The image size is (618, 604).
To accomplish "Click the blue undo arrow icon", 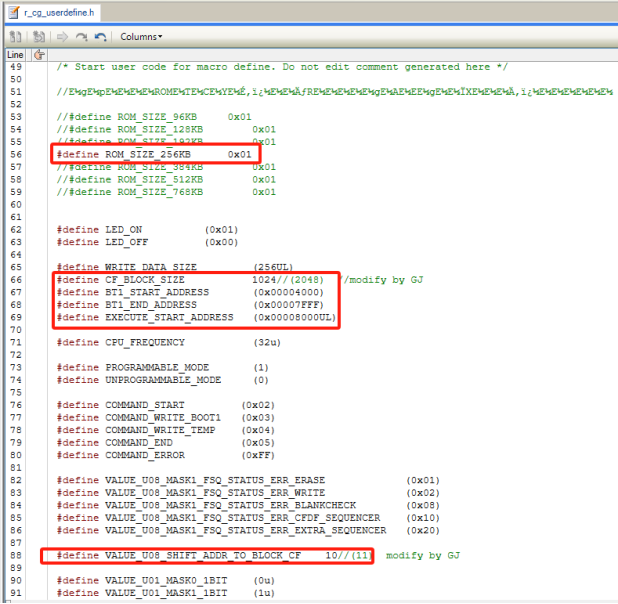I will click(101, 37).
